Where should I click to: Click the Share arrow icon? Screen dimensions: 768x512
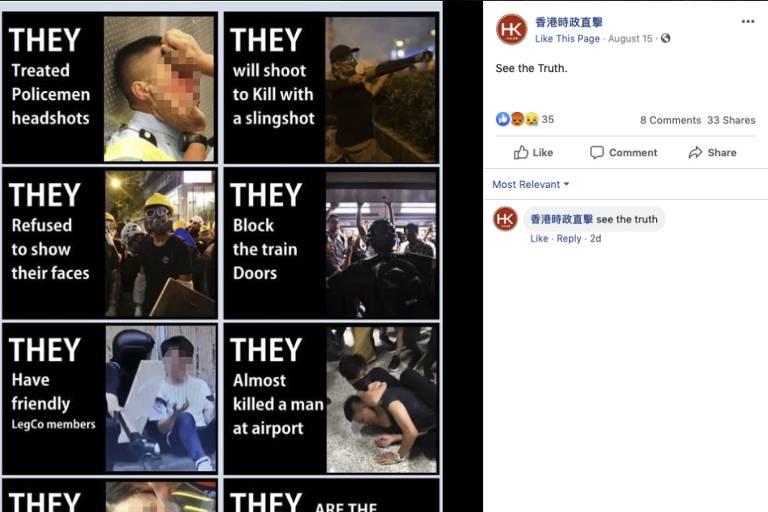click(x=695, y=153)
